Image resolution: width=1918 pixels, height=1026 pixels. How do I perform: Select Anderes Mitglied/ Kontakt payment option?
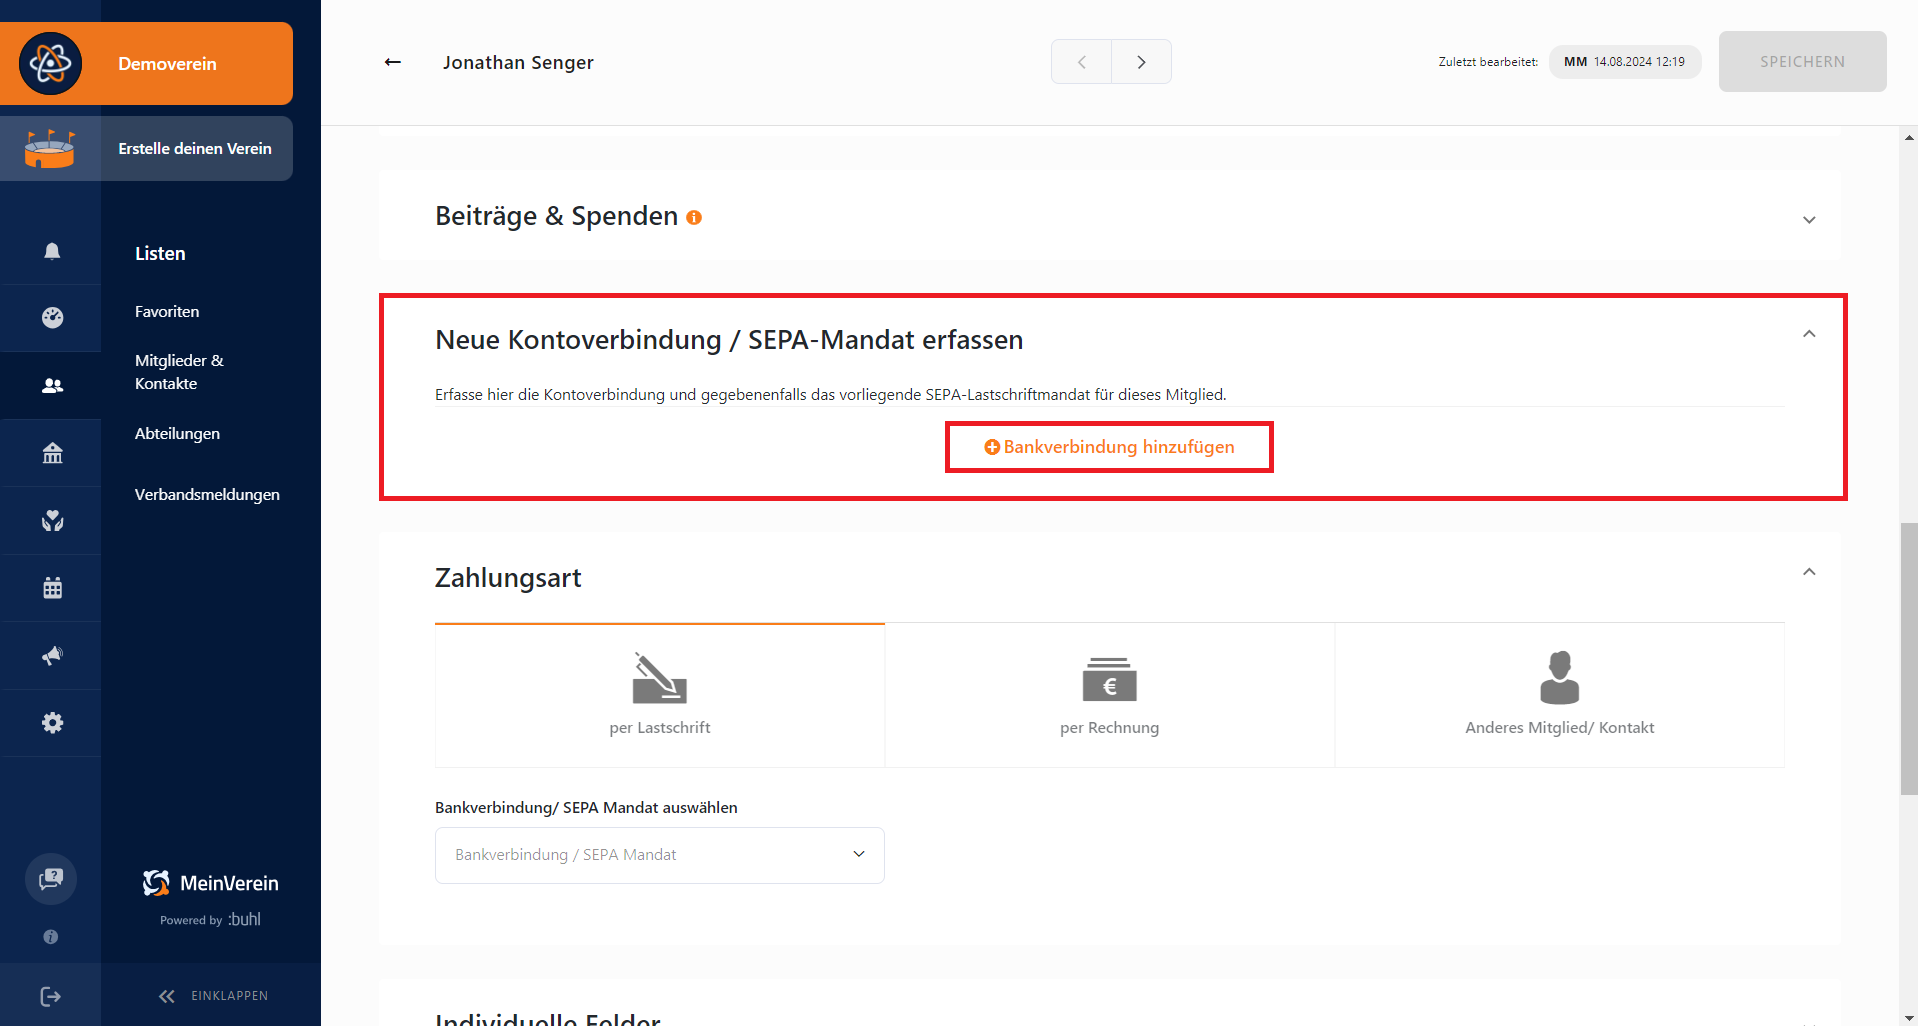tap(1560, 695)
